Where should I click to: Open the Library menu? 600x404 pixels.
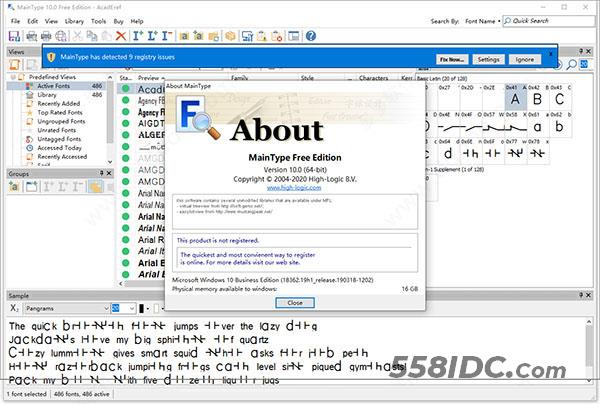coord(74,21)
